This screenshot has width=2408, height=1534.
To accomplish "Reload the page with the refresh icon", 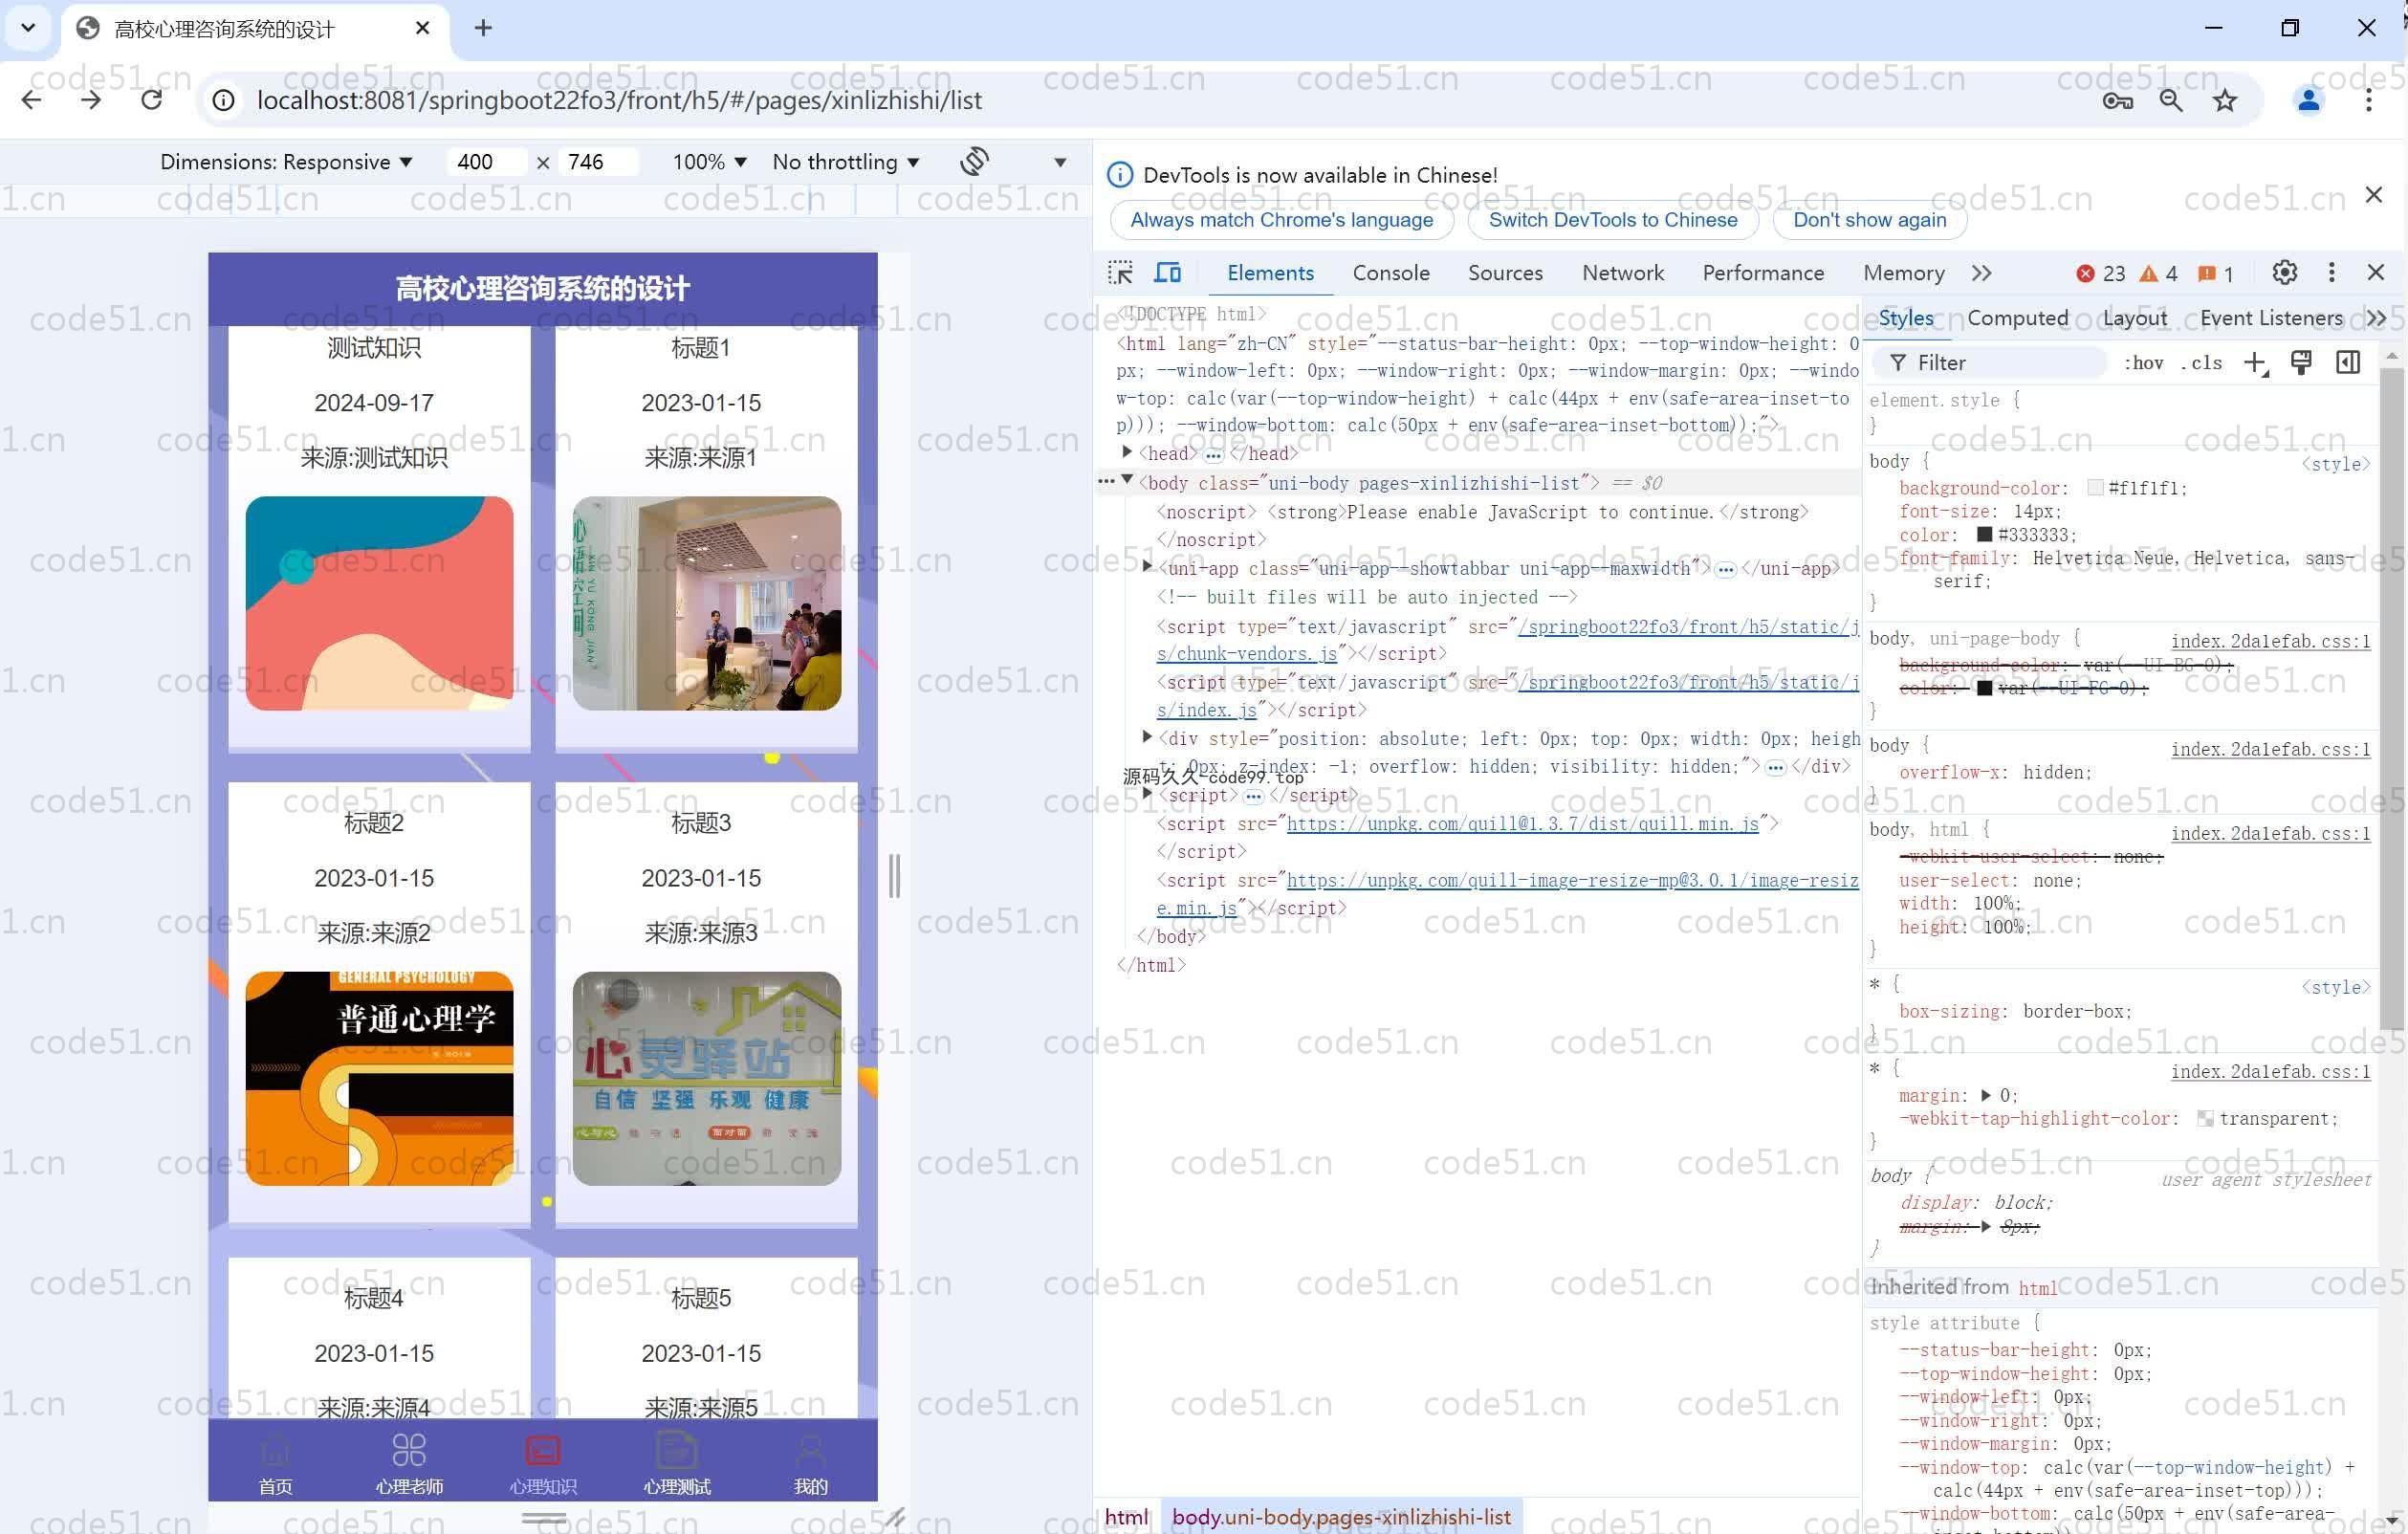I will [x=152, y=100].
